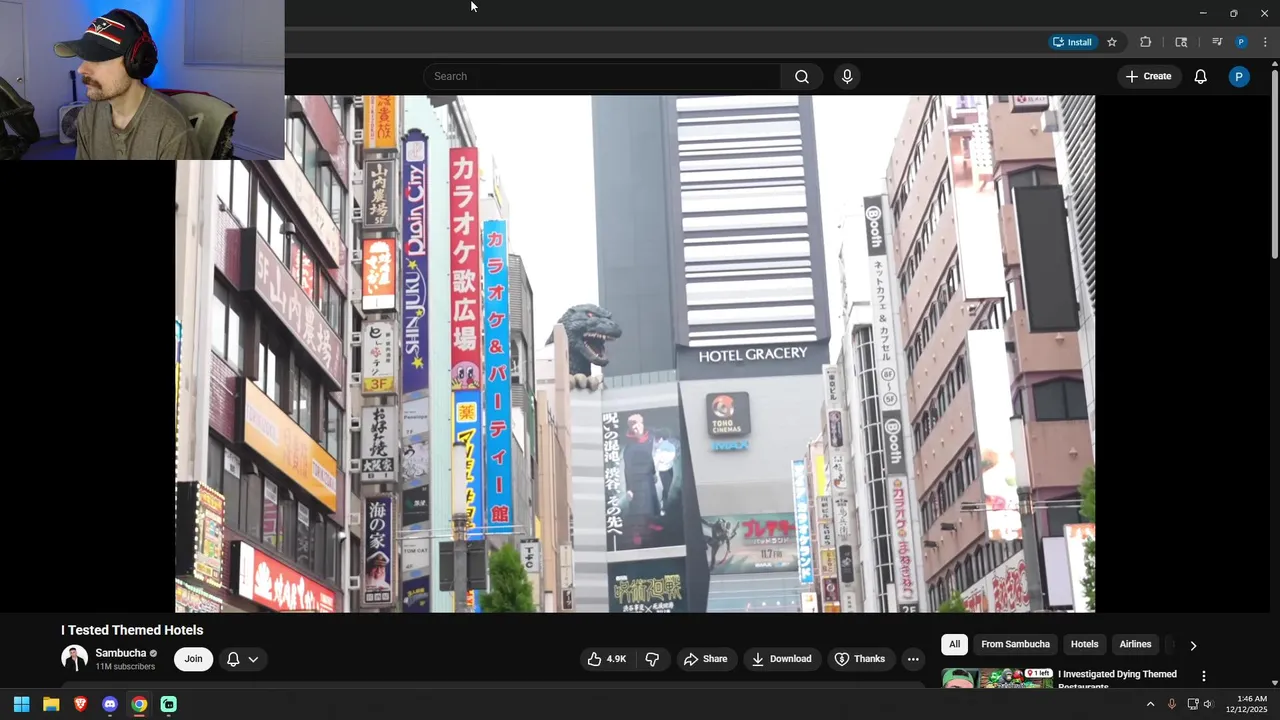This screenshot has height=720, width=1280.
Task: Open Dying Themed Restaurants video thumbnail
Action: (997, 679)
